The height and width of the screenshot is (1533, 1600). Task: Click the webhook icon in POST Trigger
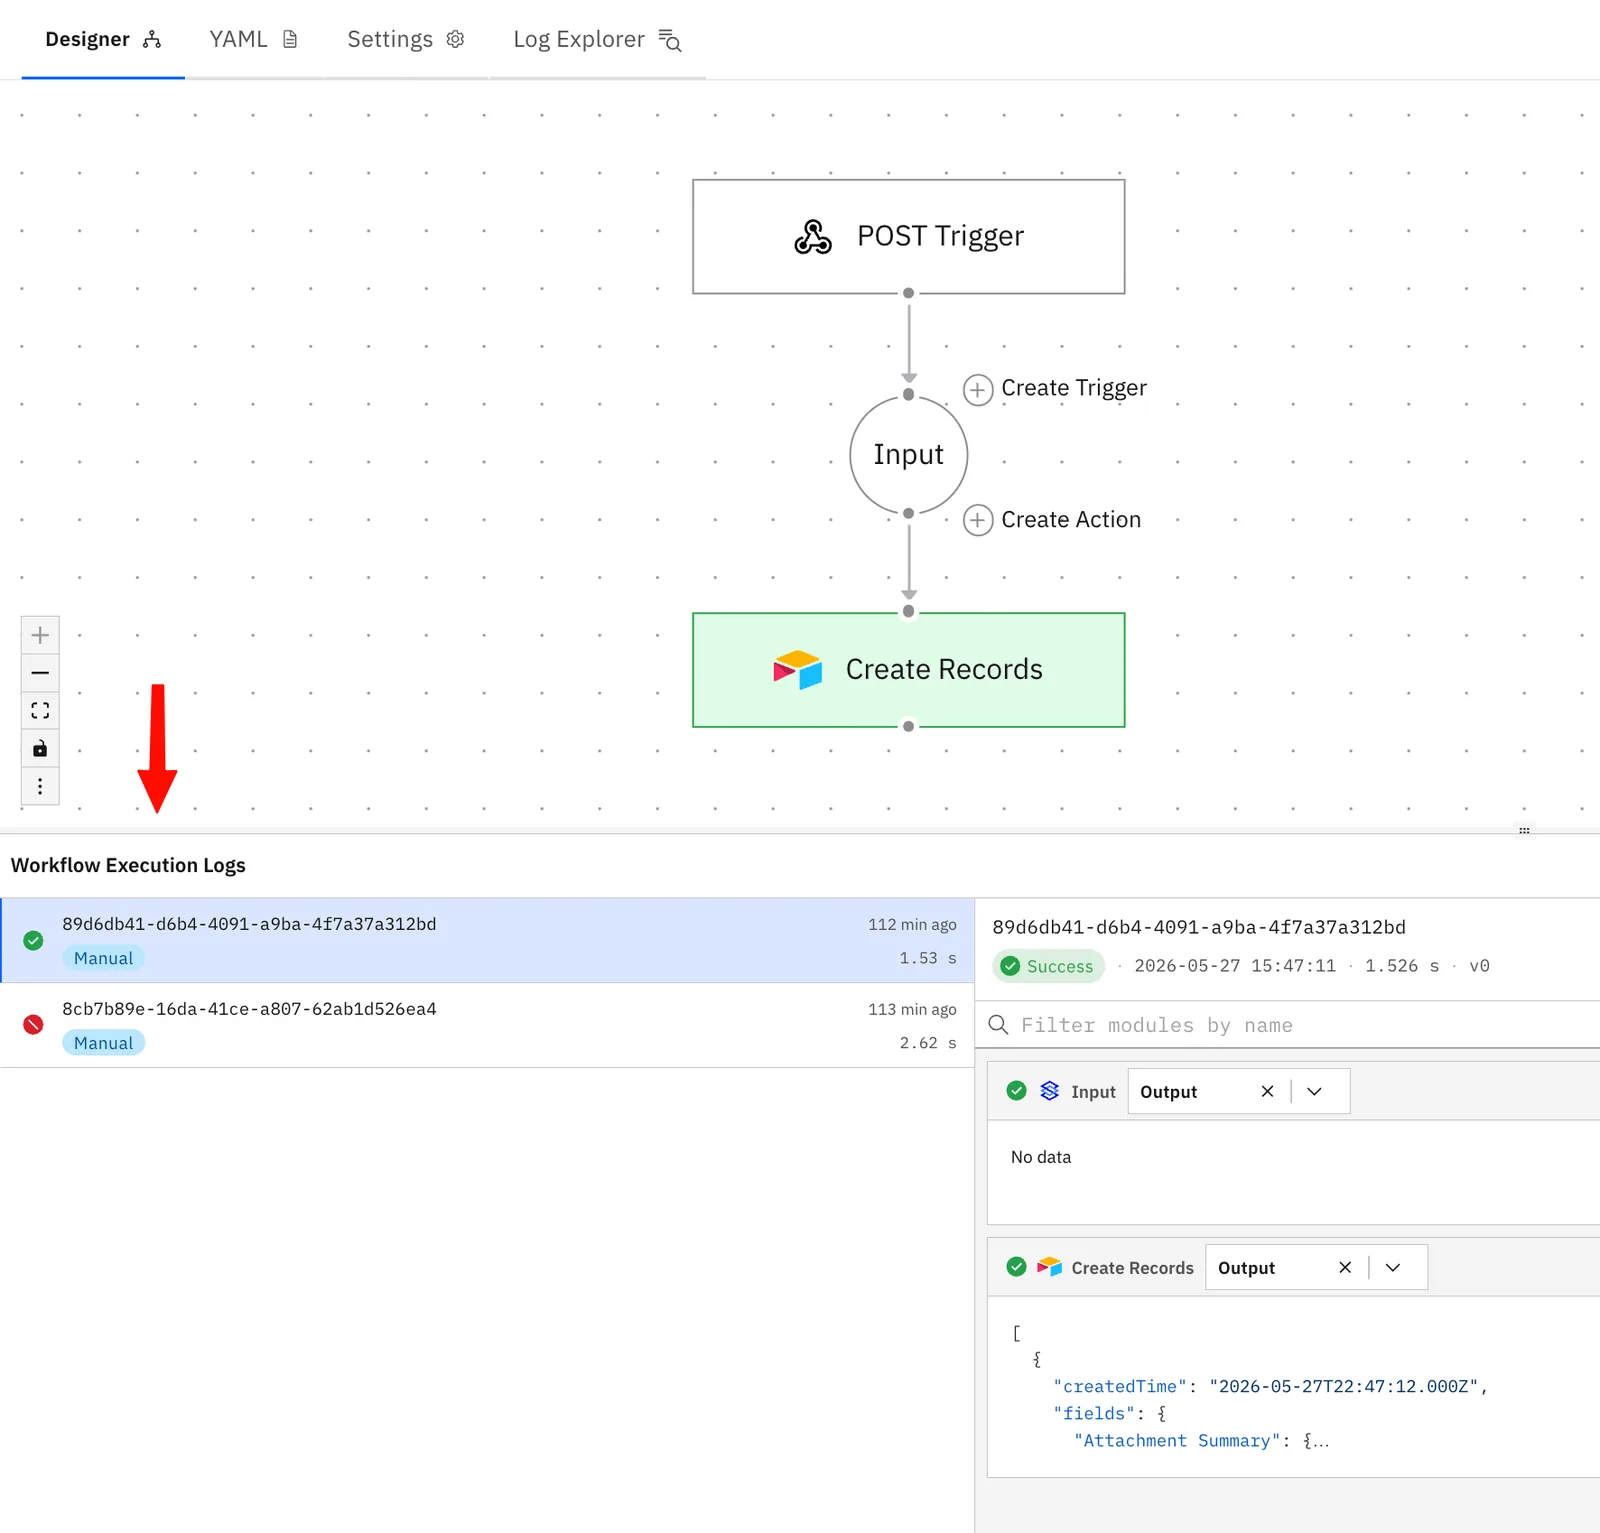[x=812, y=237]
